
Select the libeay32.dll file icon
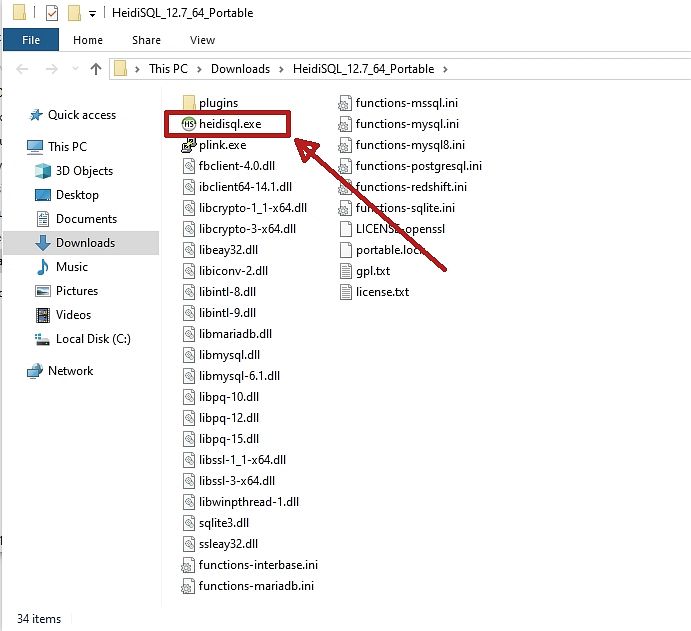coord(189,250)
